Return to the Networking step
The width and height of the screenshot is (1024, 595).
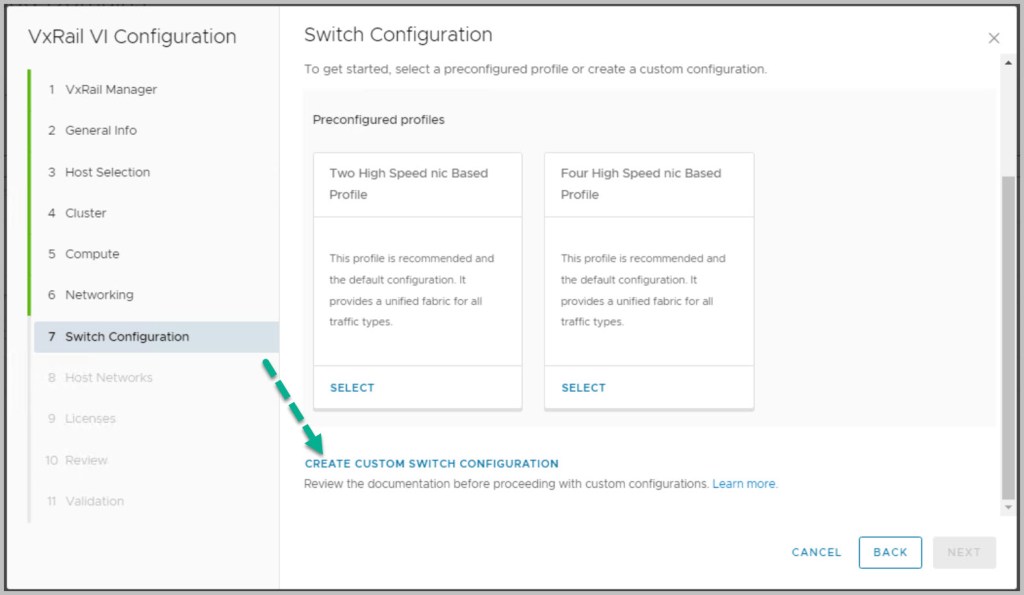(x=98, y=295)
